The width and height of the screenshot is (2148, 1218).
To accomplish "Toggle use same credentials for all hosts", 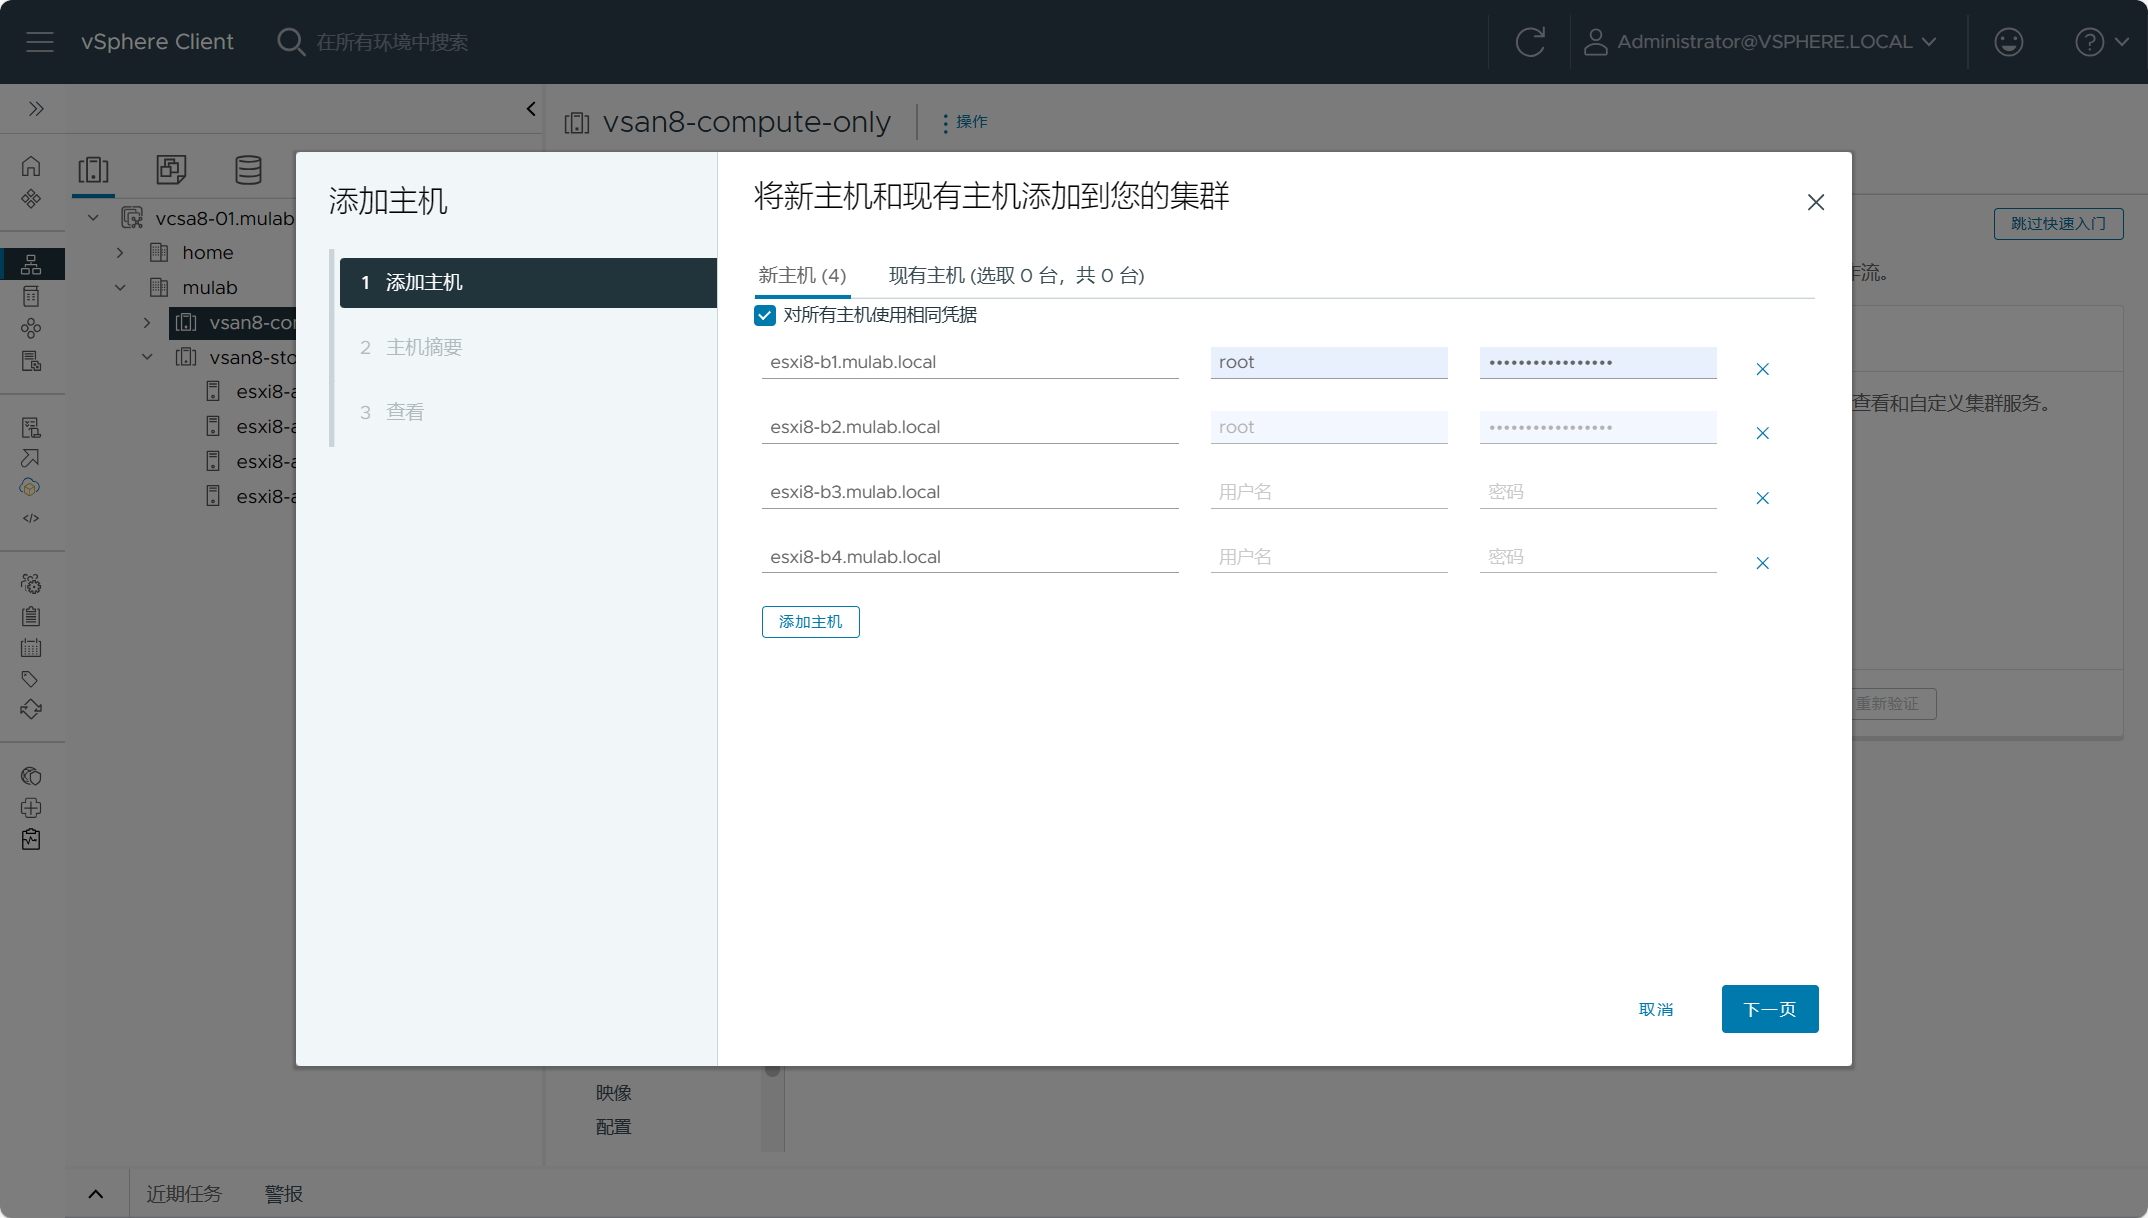I will 765,315.
